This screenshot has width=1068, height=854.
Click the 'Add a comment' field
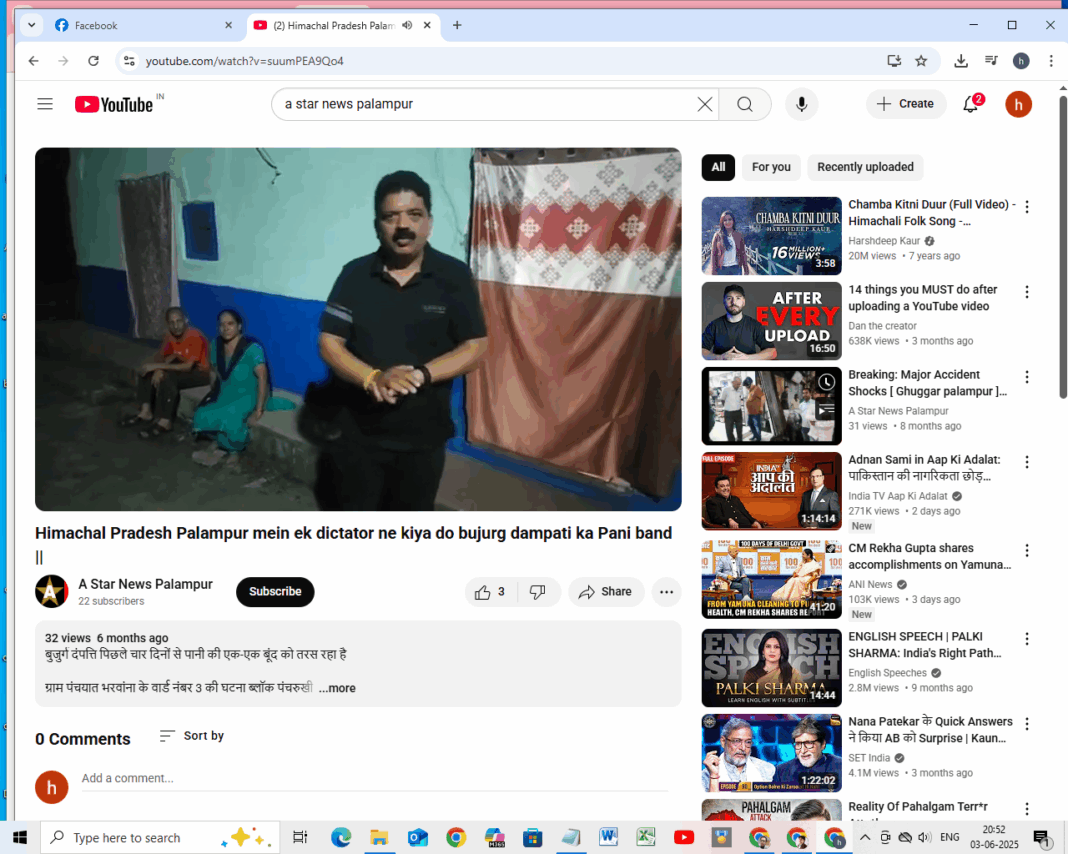tap(374, 778)
